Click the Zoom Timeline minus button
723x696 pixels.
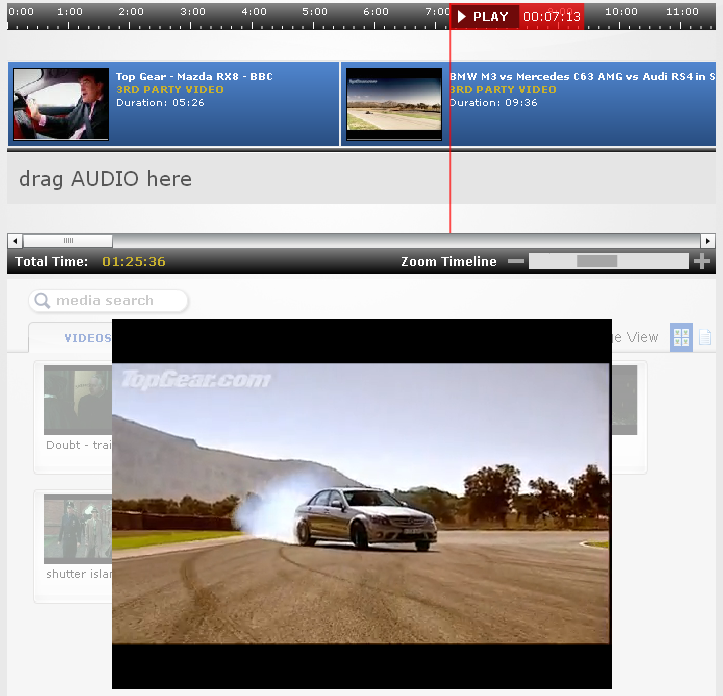point(516,262)
